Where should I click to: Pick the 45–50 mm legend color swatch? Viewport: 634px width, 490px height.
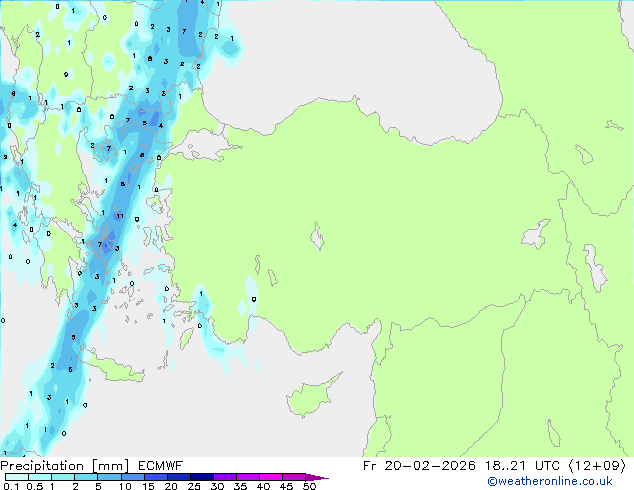click(294, 477)
